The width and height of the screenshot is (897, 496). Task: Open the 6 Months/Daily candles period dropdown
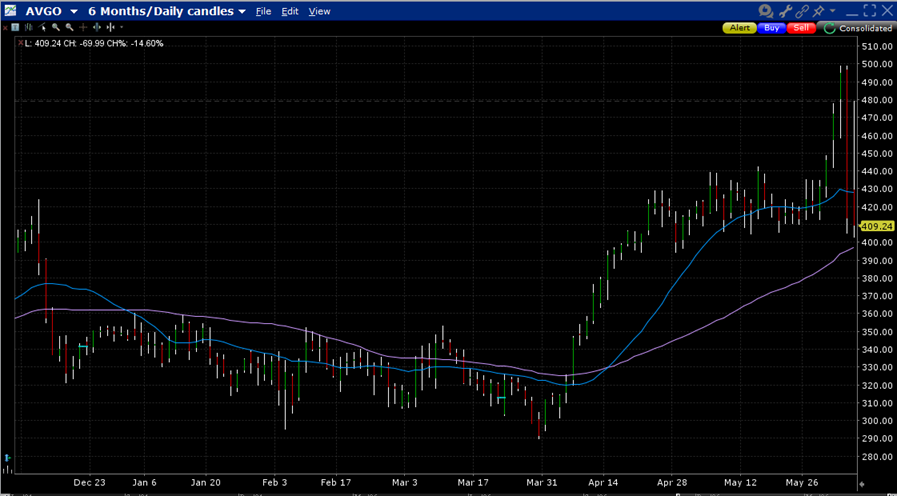(242, 11)
